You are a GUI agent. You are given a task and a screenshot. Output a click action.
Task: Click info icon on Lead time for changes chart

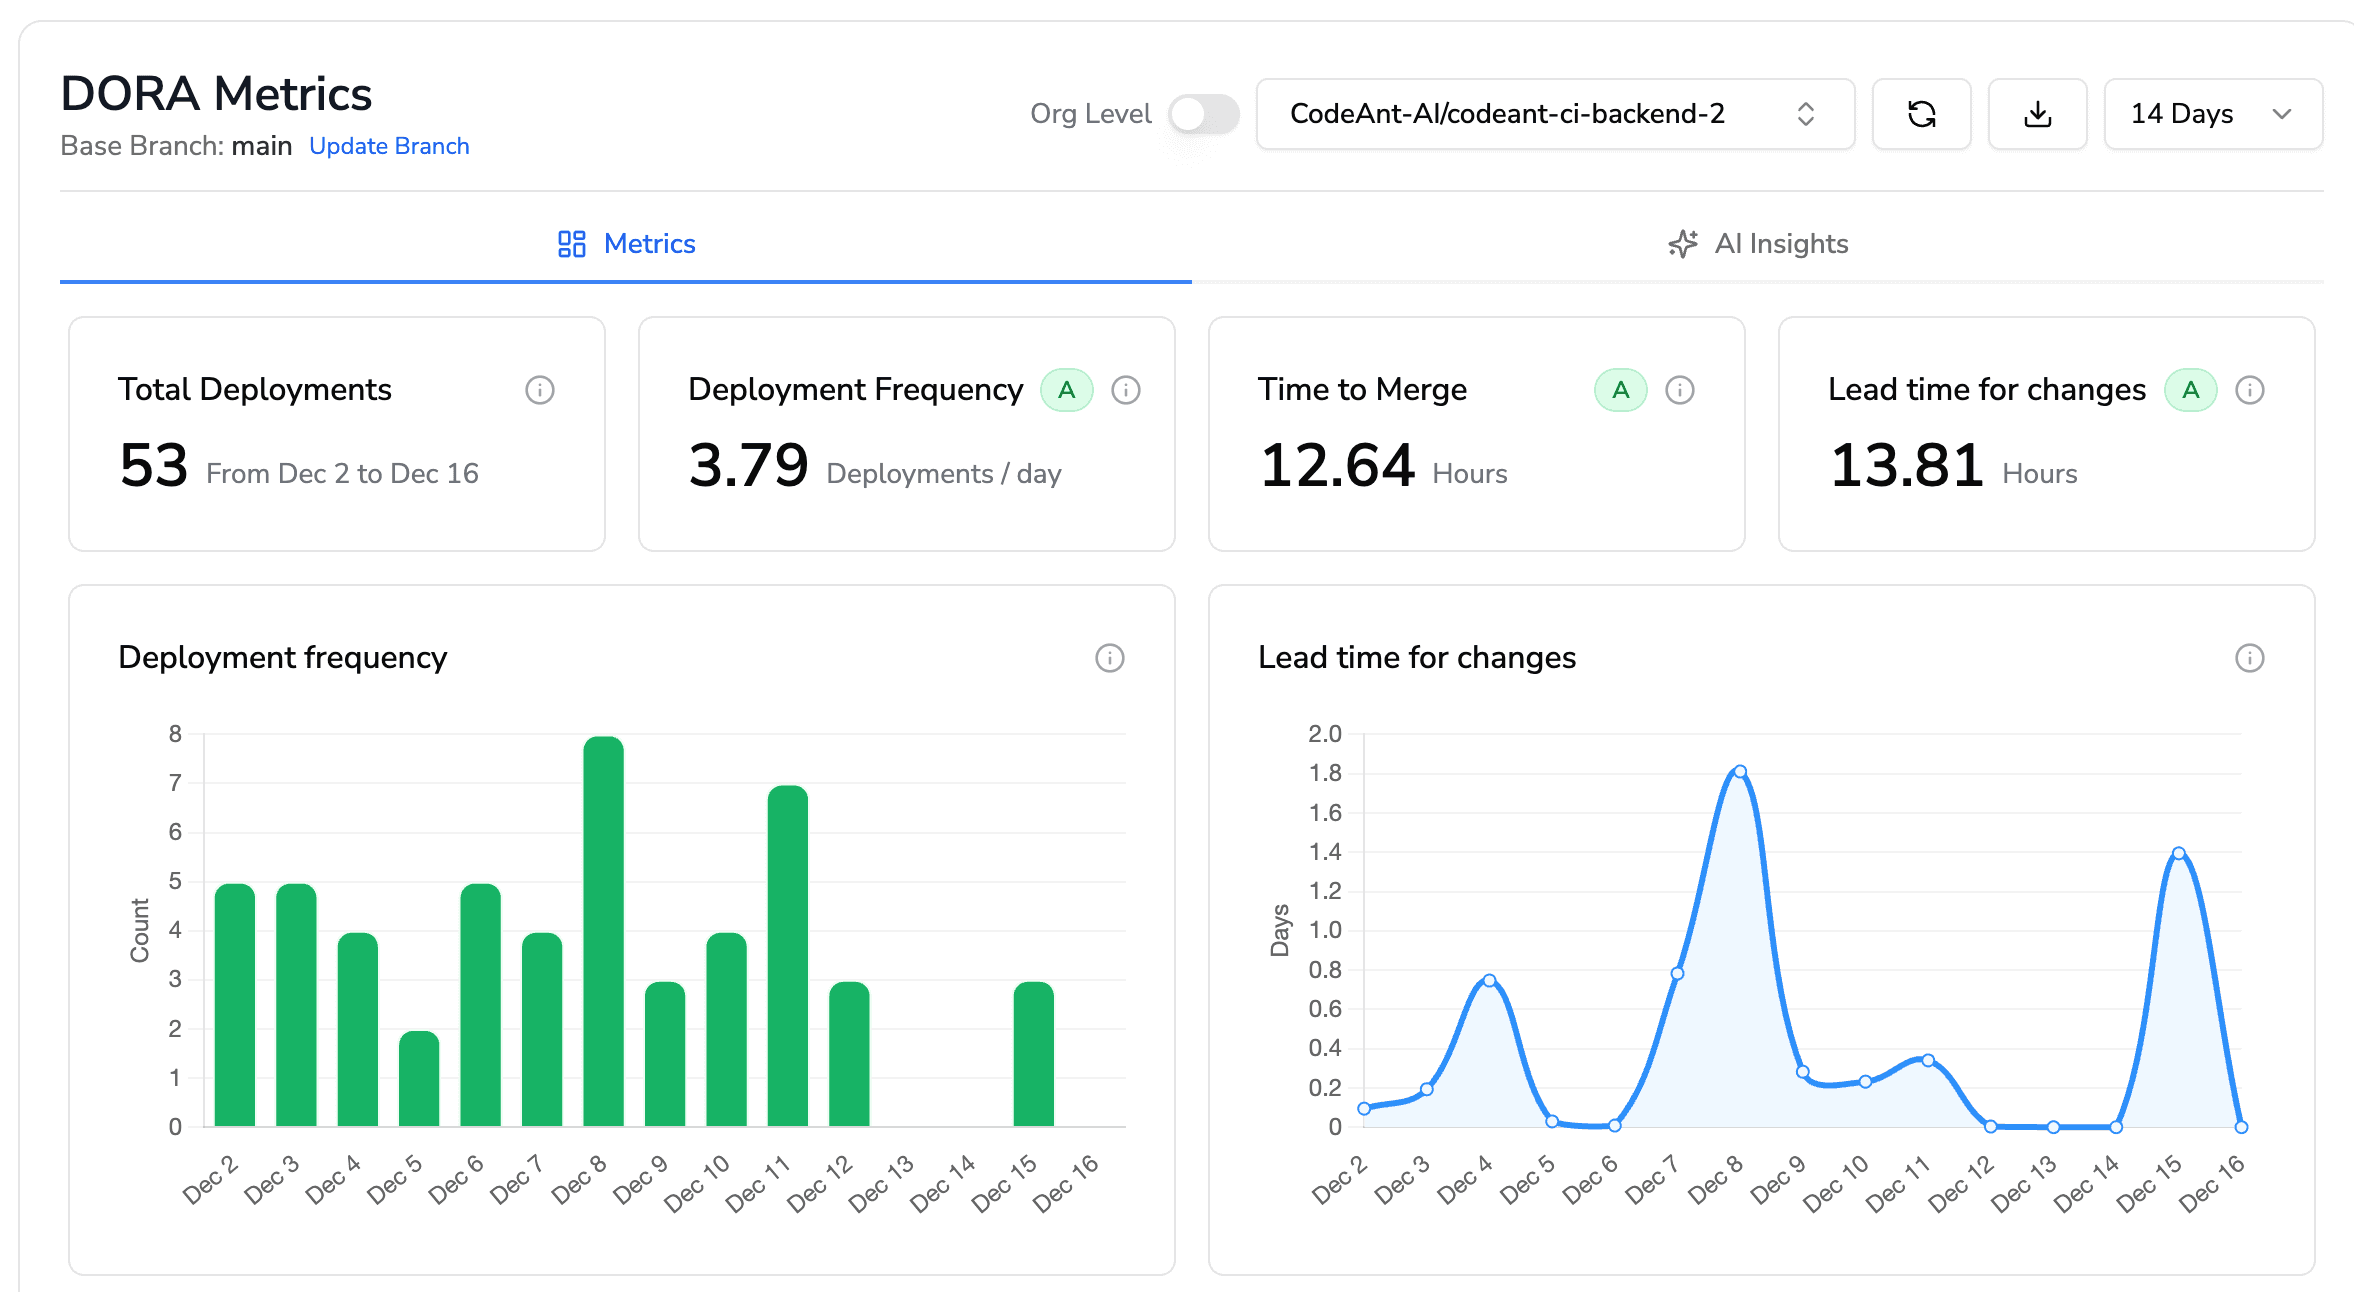coord(2250,658)
